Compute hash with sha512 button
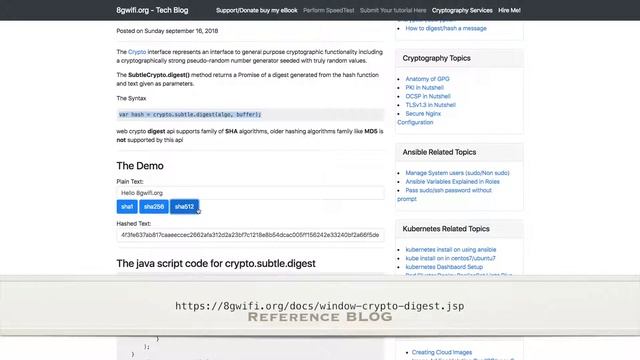Image resolution: width=640 pixels, height=360 pixels. point(184,207)
